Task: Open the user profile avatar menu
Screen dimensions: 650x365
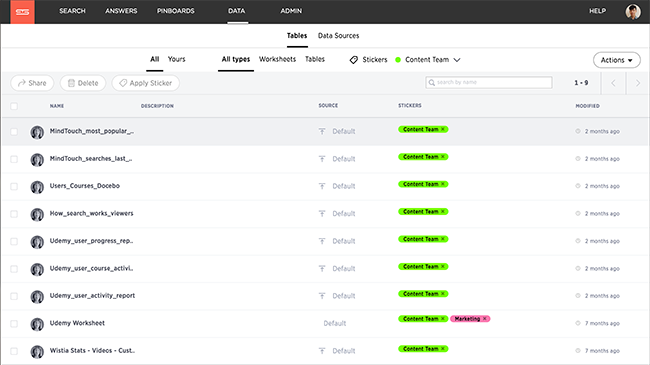Action: (x=633, y=12)
